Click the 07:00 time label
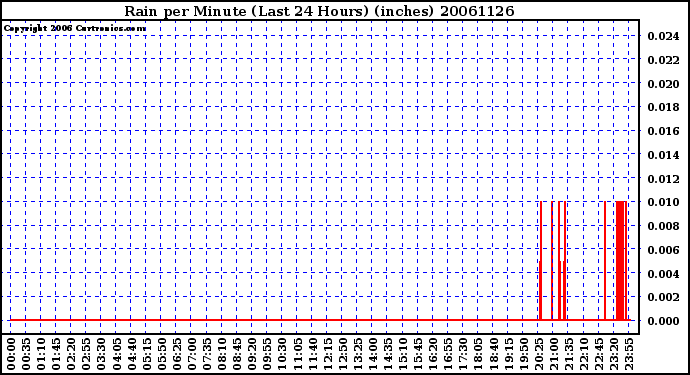 pos(191,354)
